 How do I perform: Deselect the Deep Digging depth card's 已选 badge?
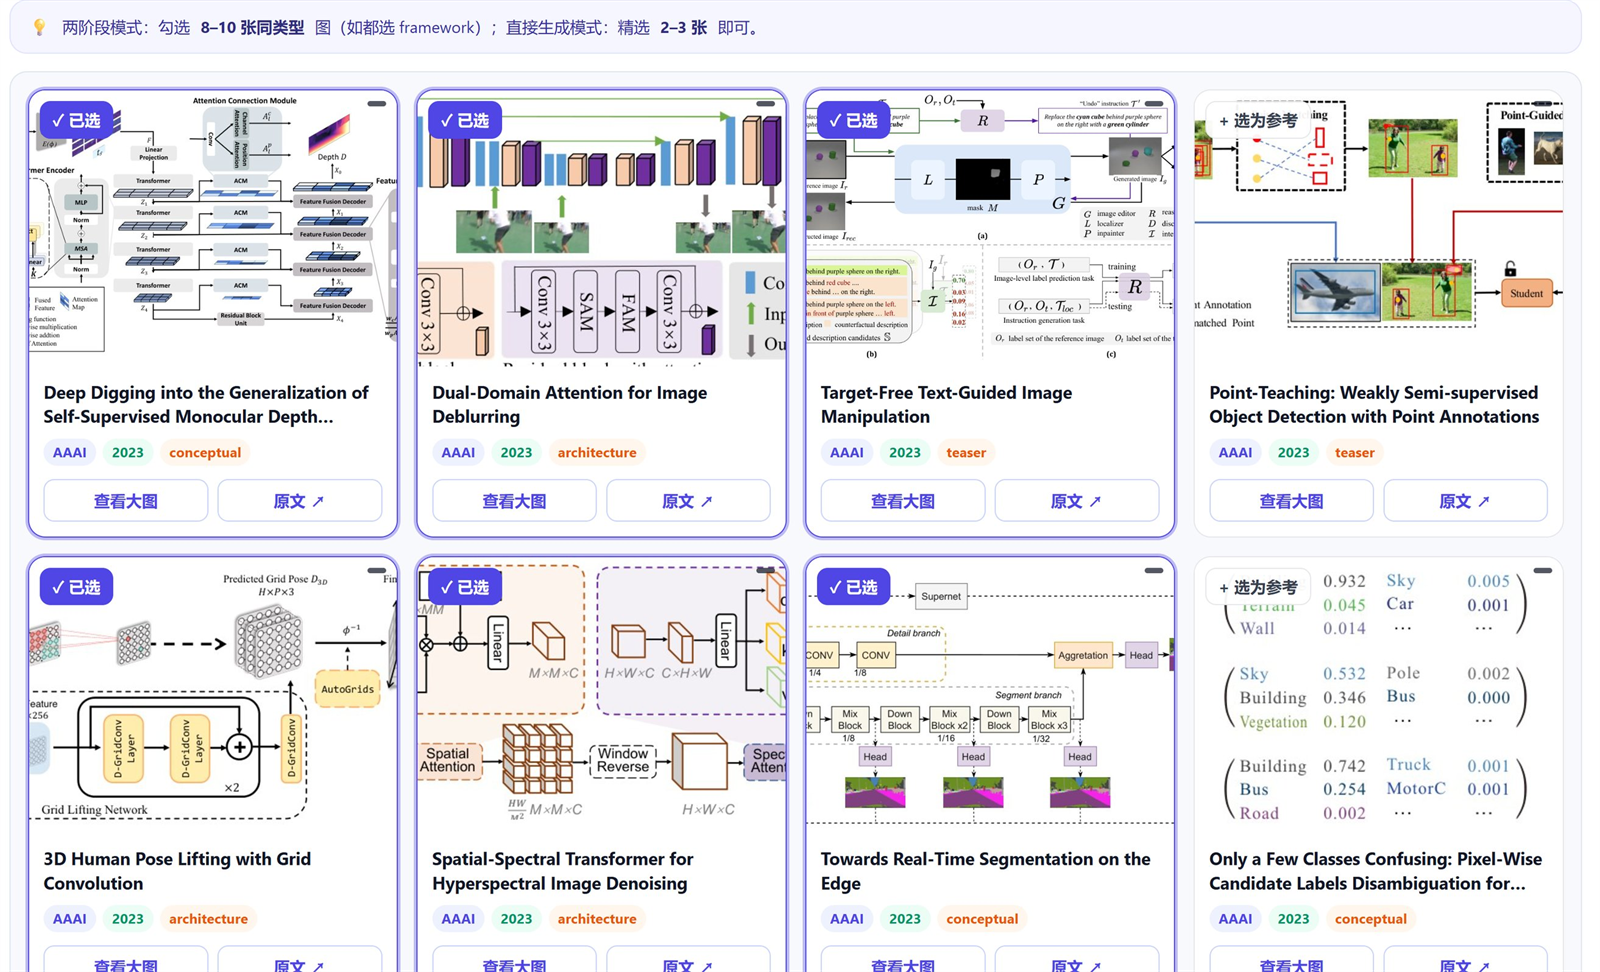point(76,120)
